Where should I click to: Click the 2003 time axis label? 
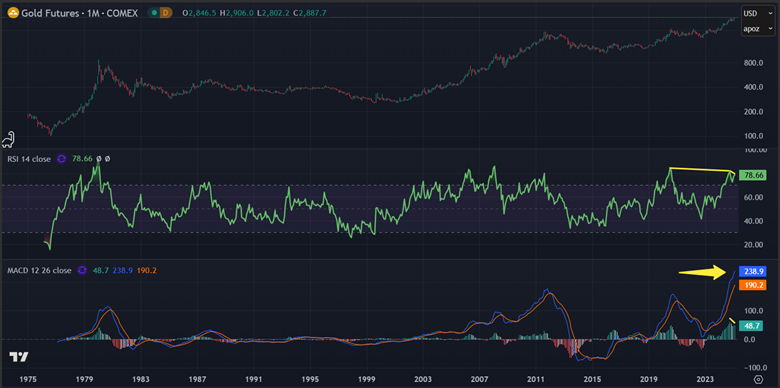[x=423, y=379]
